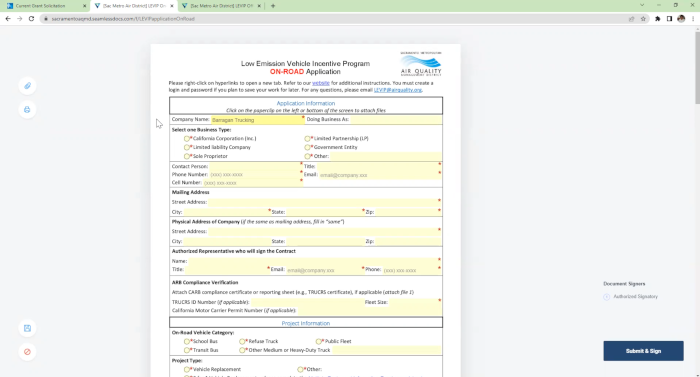
Task: Click the Air Quality district logo
Action: pyautogui.click(x=421, y=64)
